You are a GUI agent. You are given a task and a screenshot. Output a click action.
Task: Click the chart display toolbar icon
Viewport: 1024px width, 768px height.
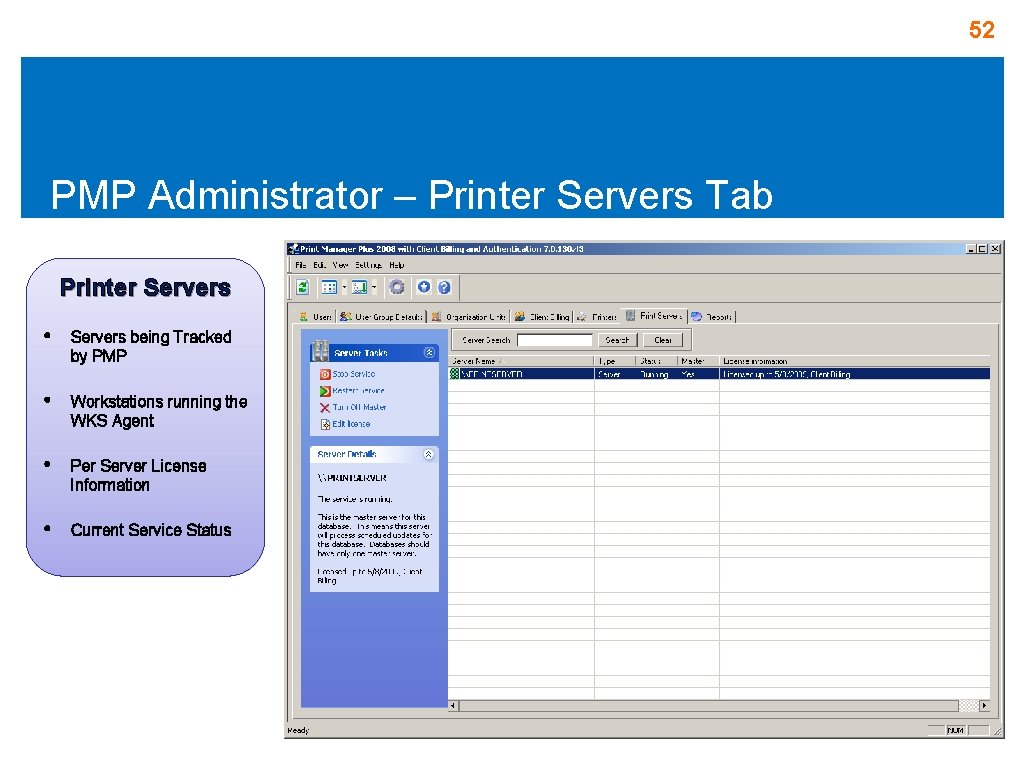(x=359, y=287)
